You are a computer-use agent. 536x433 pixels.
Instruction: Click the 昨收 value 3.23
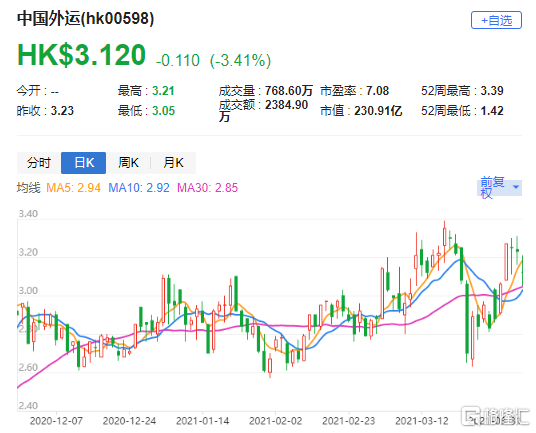pyautogui.click(x=62, y=111)
